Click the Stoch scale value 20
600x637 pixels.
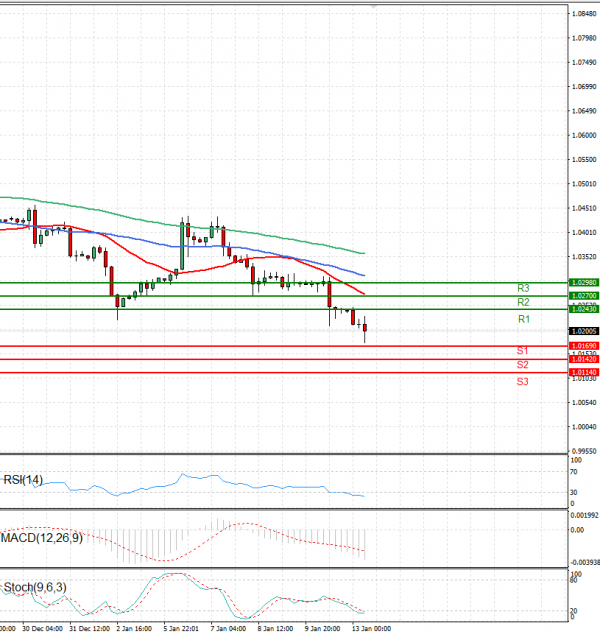(x=574, y=611)
